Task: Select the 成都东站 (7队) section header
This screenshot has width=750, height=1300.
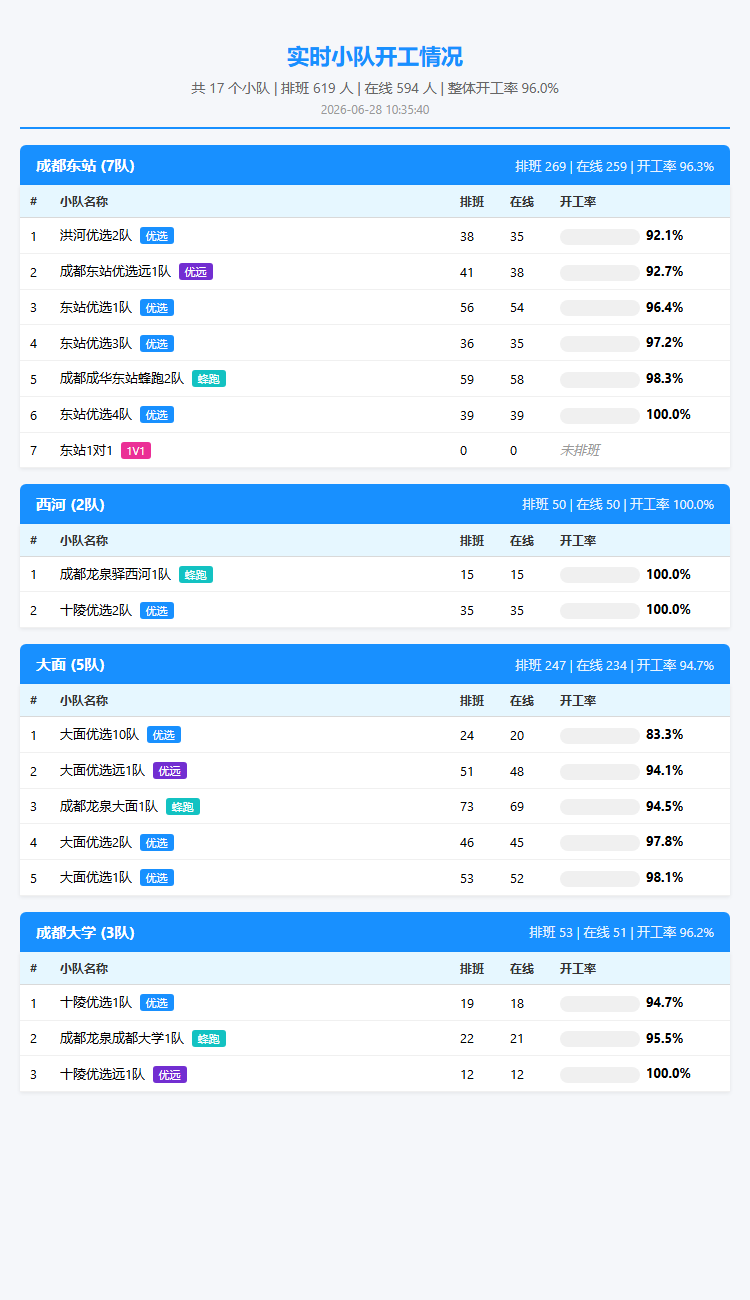Action: pos(375,166)
